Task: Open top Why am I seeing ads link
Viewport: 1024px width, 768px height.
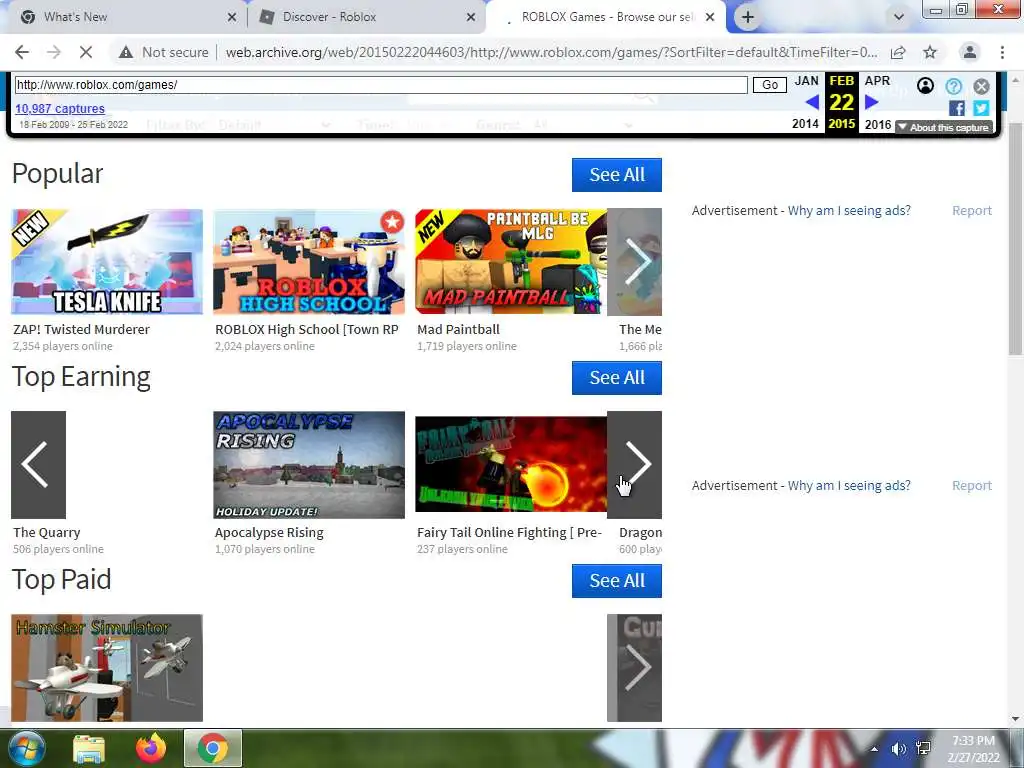Action: click(849, 210)
